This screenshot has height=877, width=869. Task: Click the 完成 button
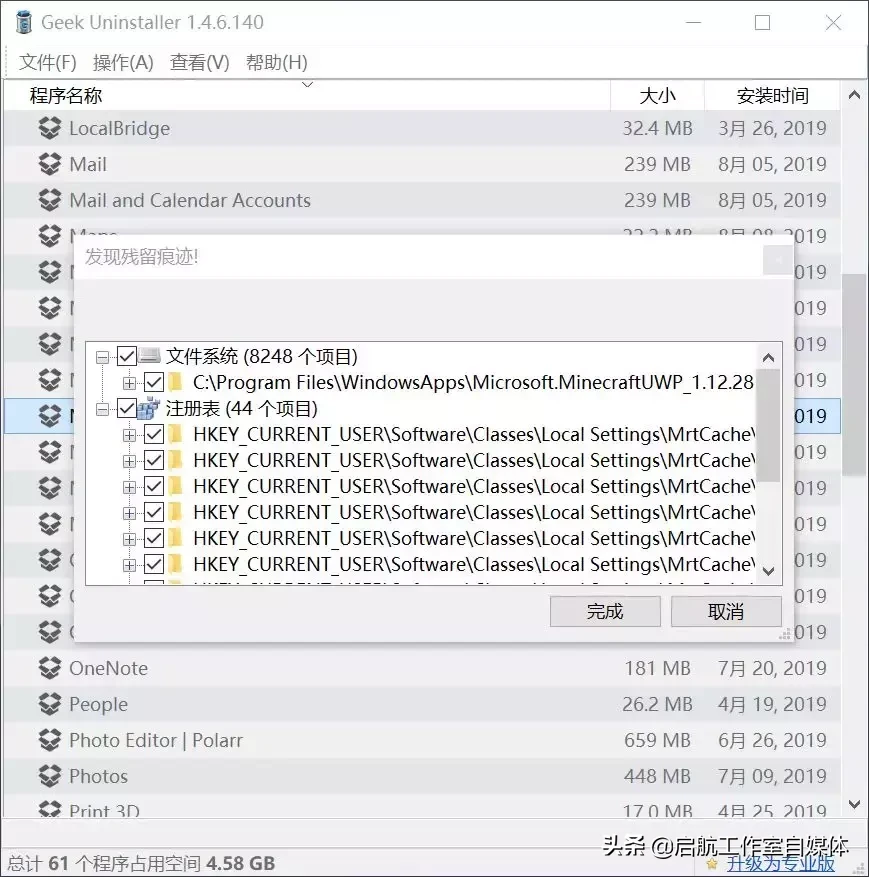605,611
